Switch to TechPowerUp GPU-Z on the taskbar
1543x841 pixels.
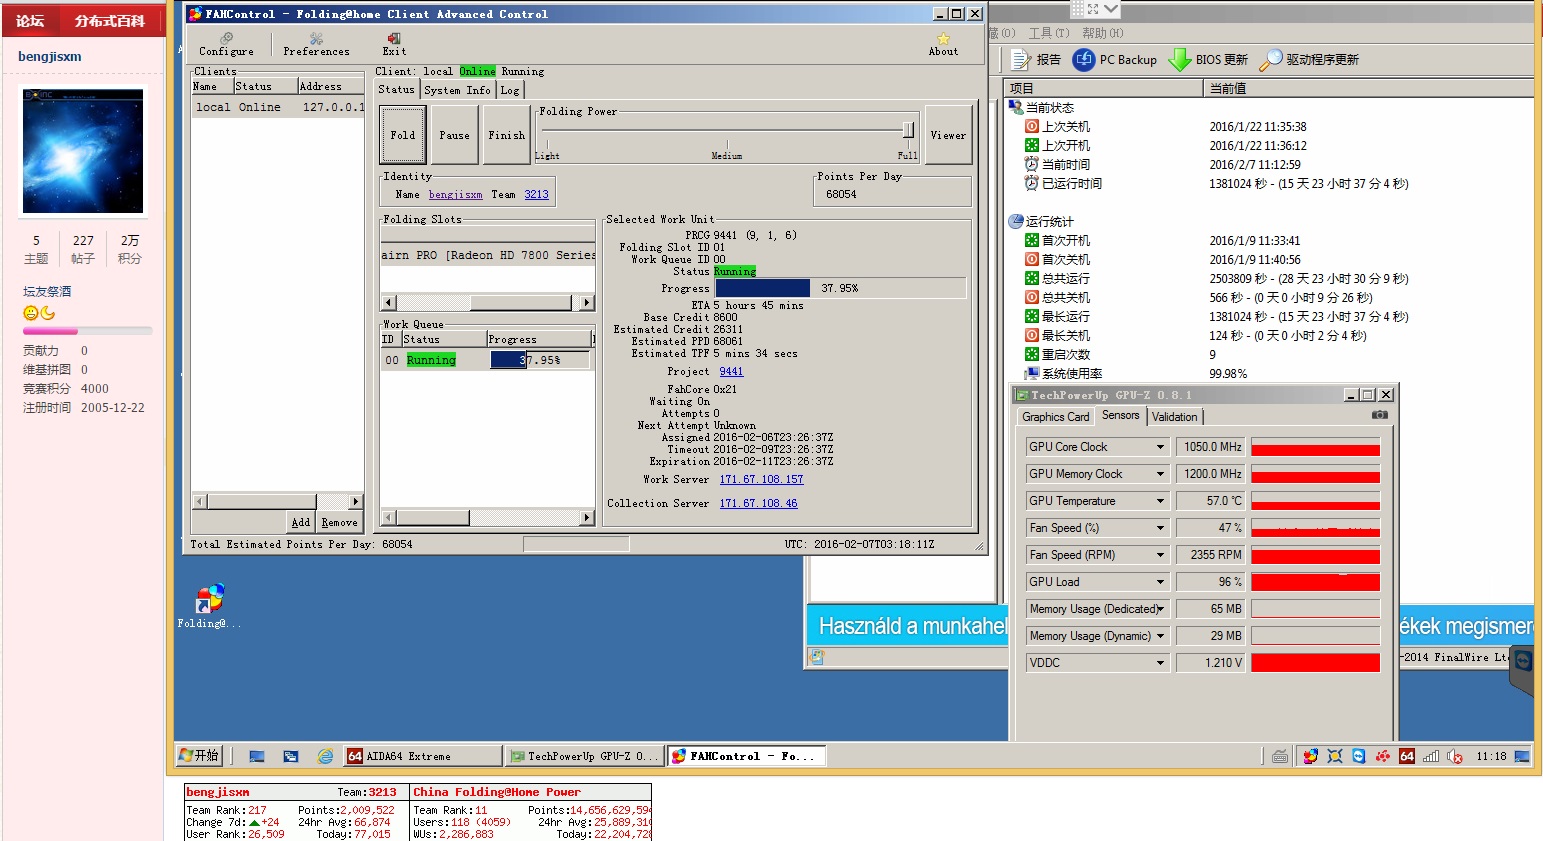[584, 756]
